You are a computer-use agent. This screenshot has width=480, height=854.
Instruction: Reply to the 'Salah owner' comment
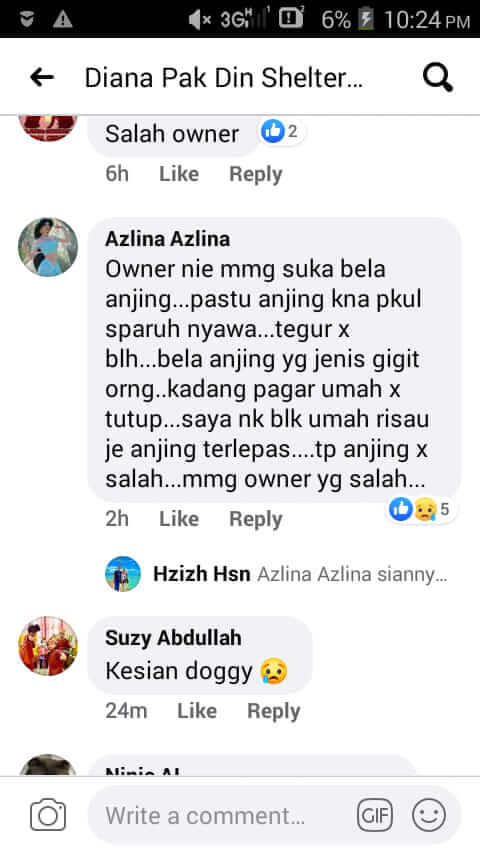pyautogui.click(x=256, y=174)
